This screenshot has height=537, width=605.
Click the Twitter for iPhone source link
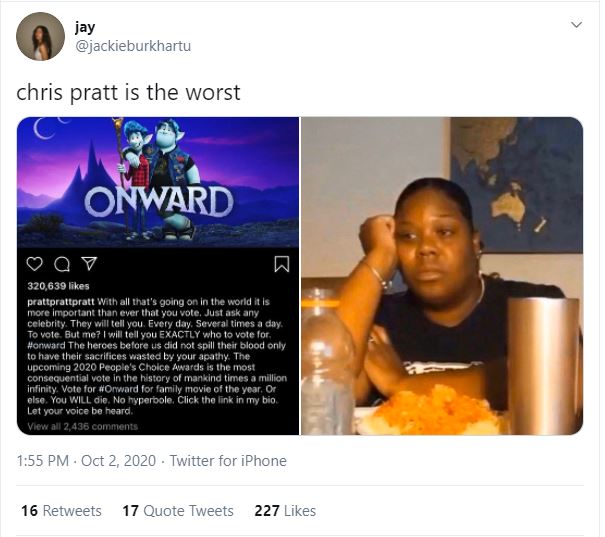[228, 461]
